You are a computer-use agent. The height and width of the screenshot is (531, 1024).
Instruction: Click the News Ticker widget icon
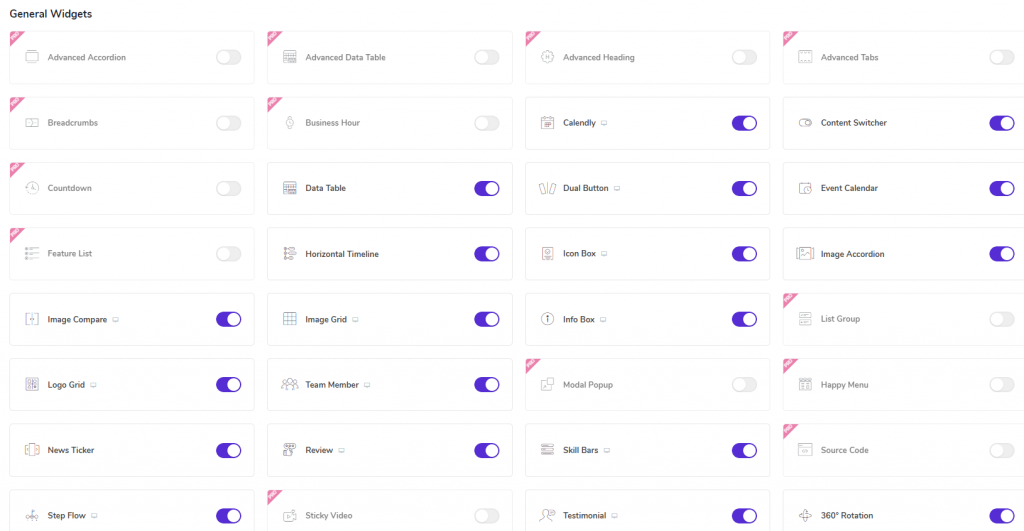click(x=32, y=450)
